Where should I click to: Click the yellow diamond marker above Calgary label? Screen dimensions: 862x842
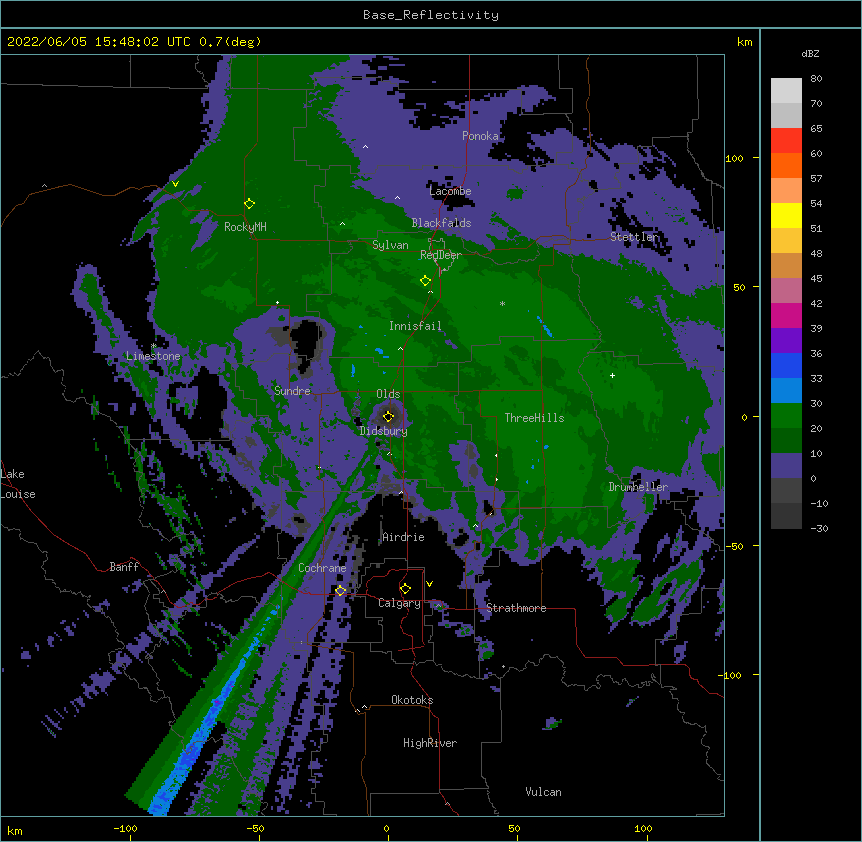pyautogui.click(x=405, y=589)
